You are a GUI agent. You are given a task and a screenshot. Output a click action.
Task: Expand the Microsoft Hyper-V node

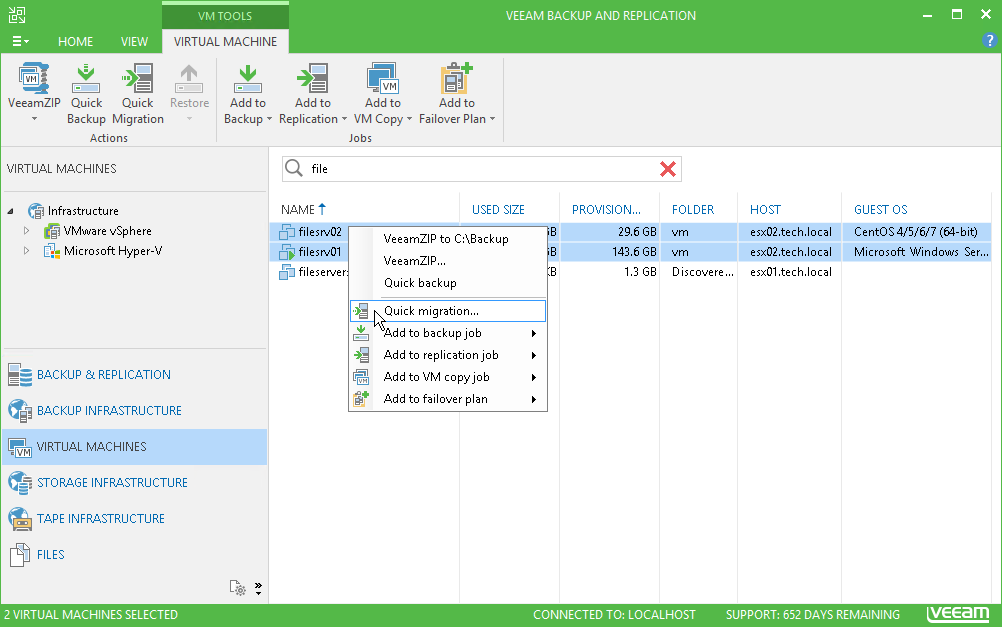coord(26,251)
